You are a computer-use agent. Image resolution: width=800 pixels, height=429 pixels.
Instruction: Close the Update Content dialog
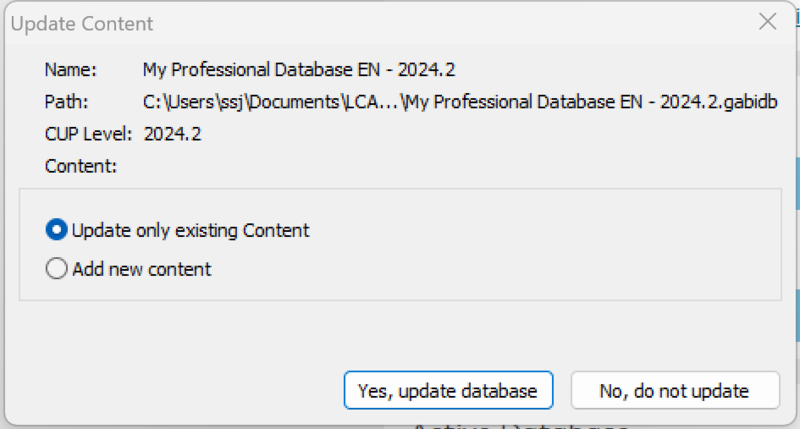point(767,22)
